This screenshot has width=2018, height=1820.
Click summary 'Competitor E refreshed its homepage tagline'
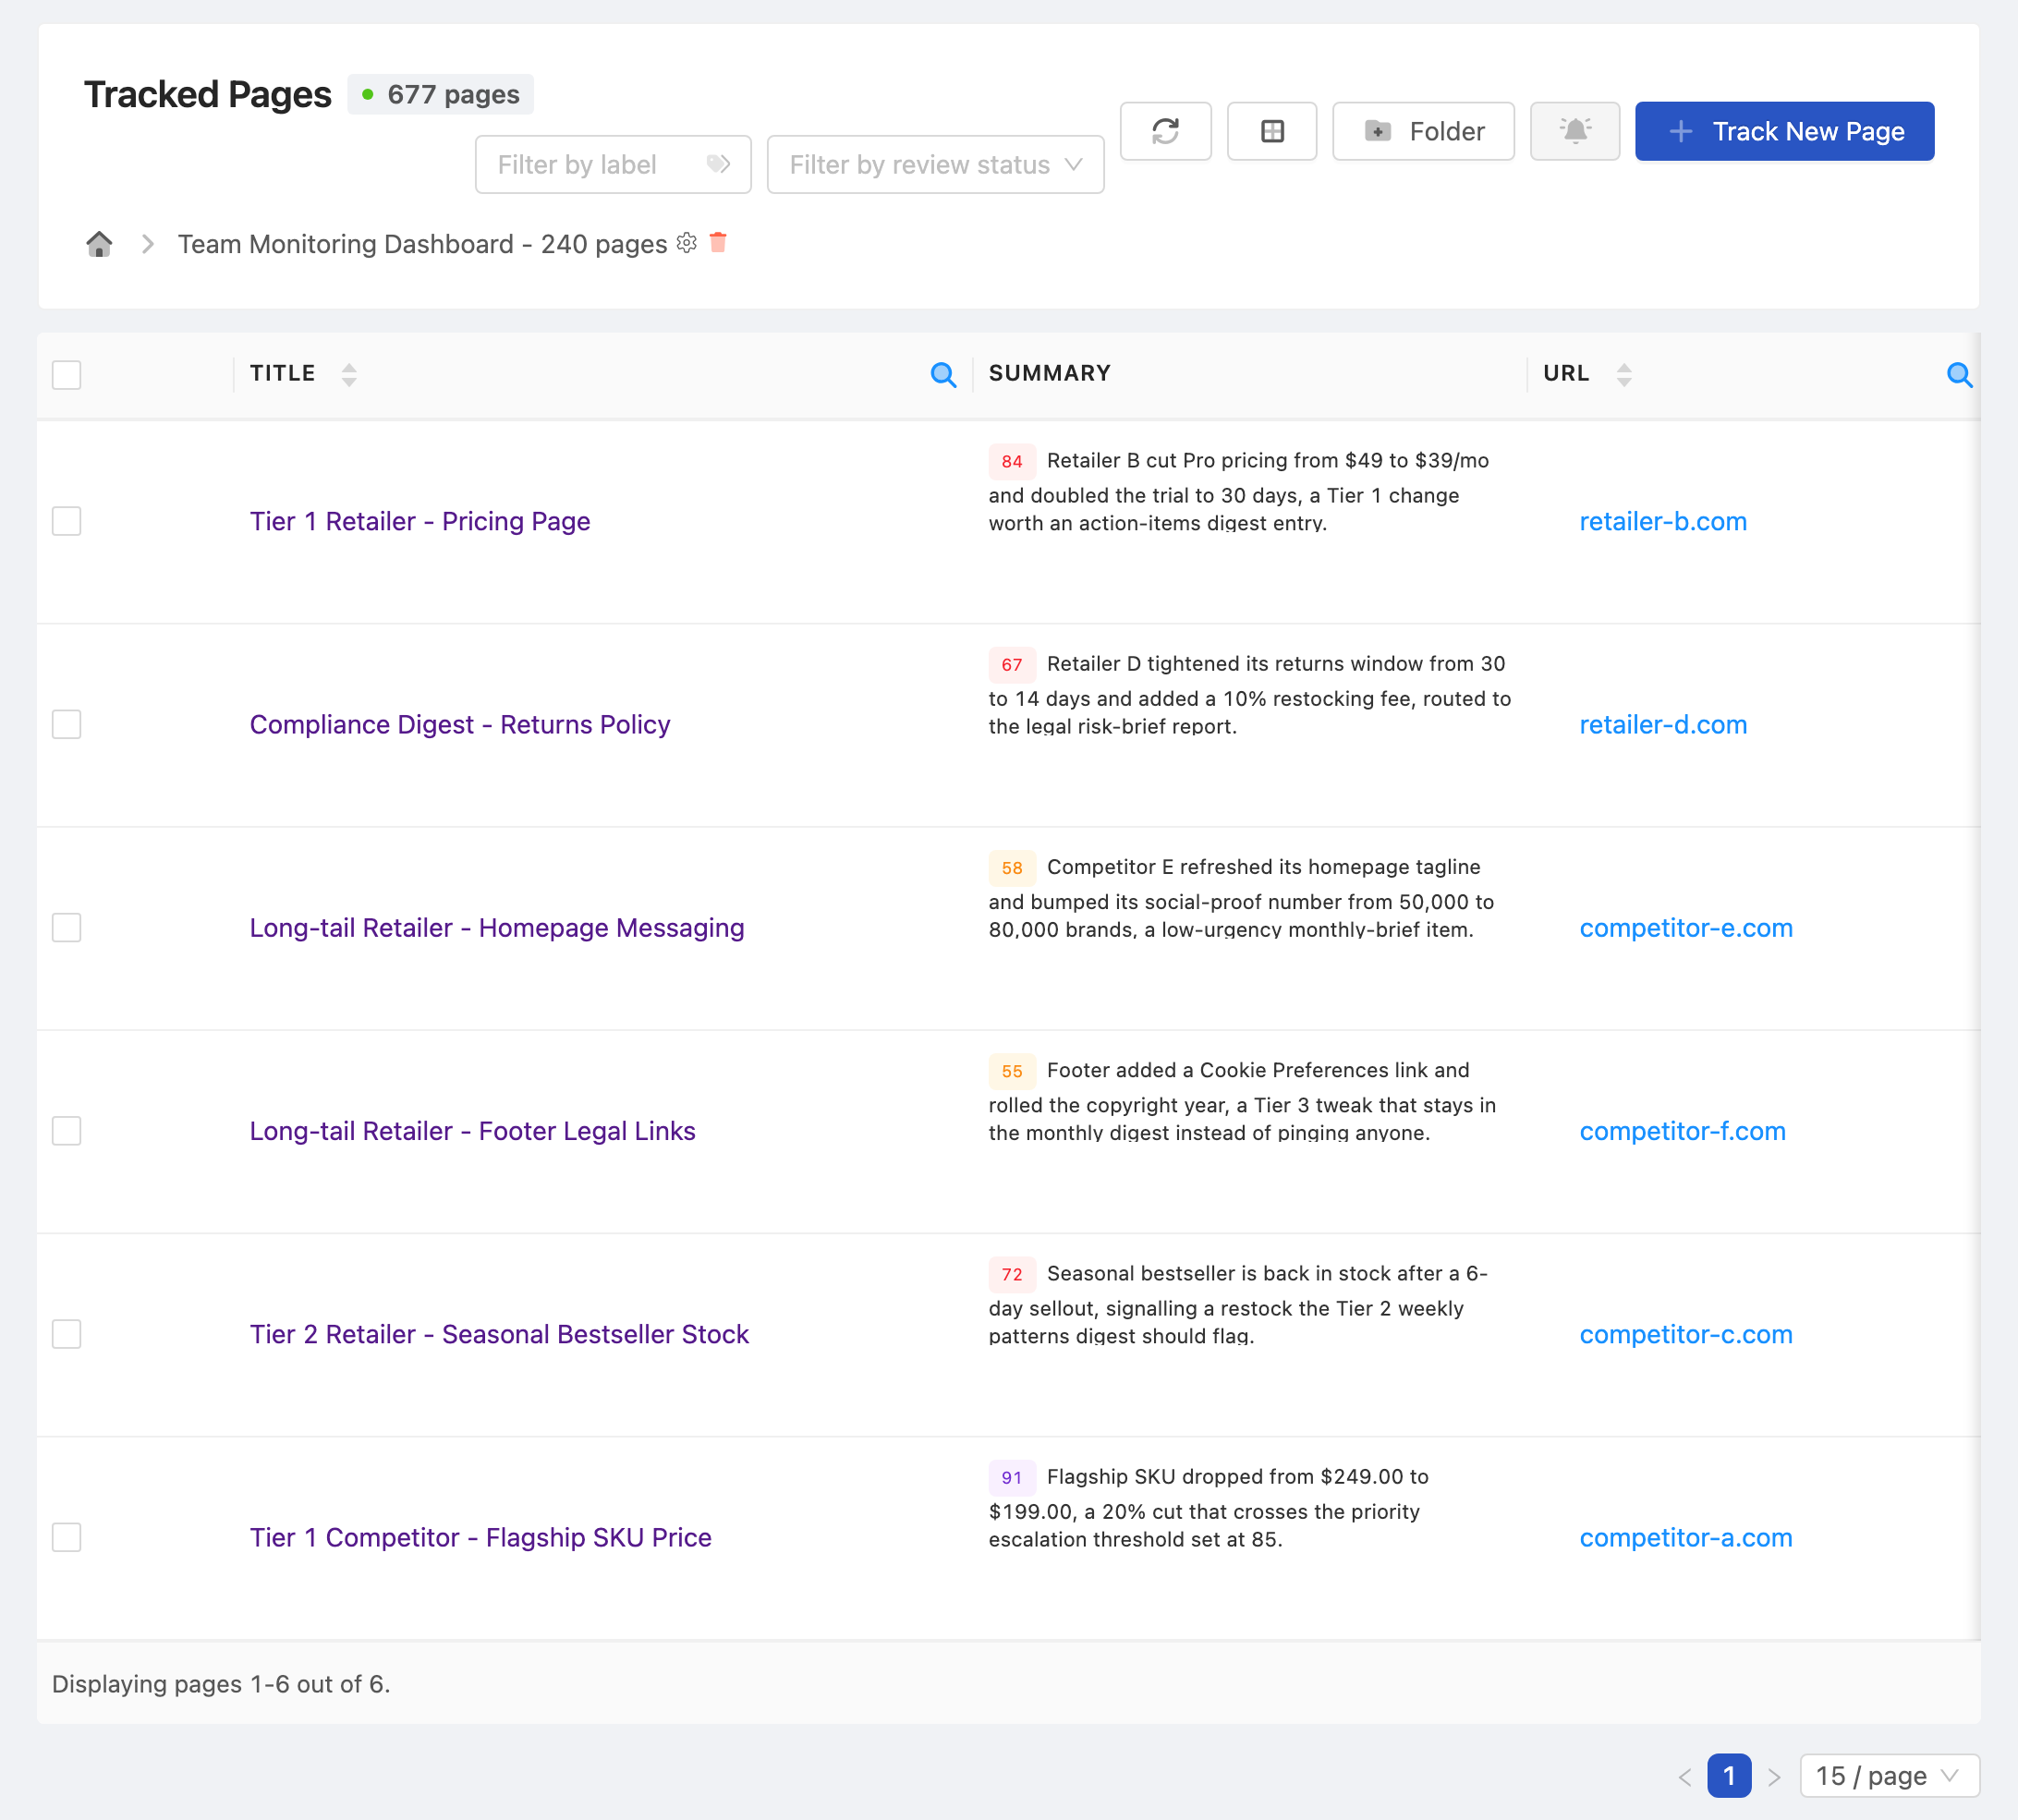point(1263,867)
